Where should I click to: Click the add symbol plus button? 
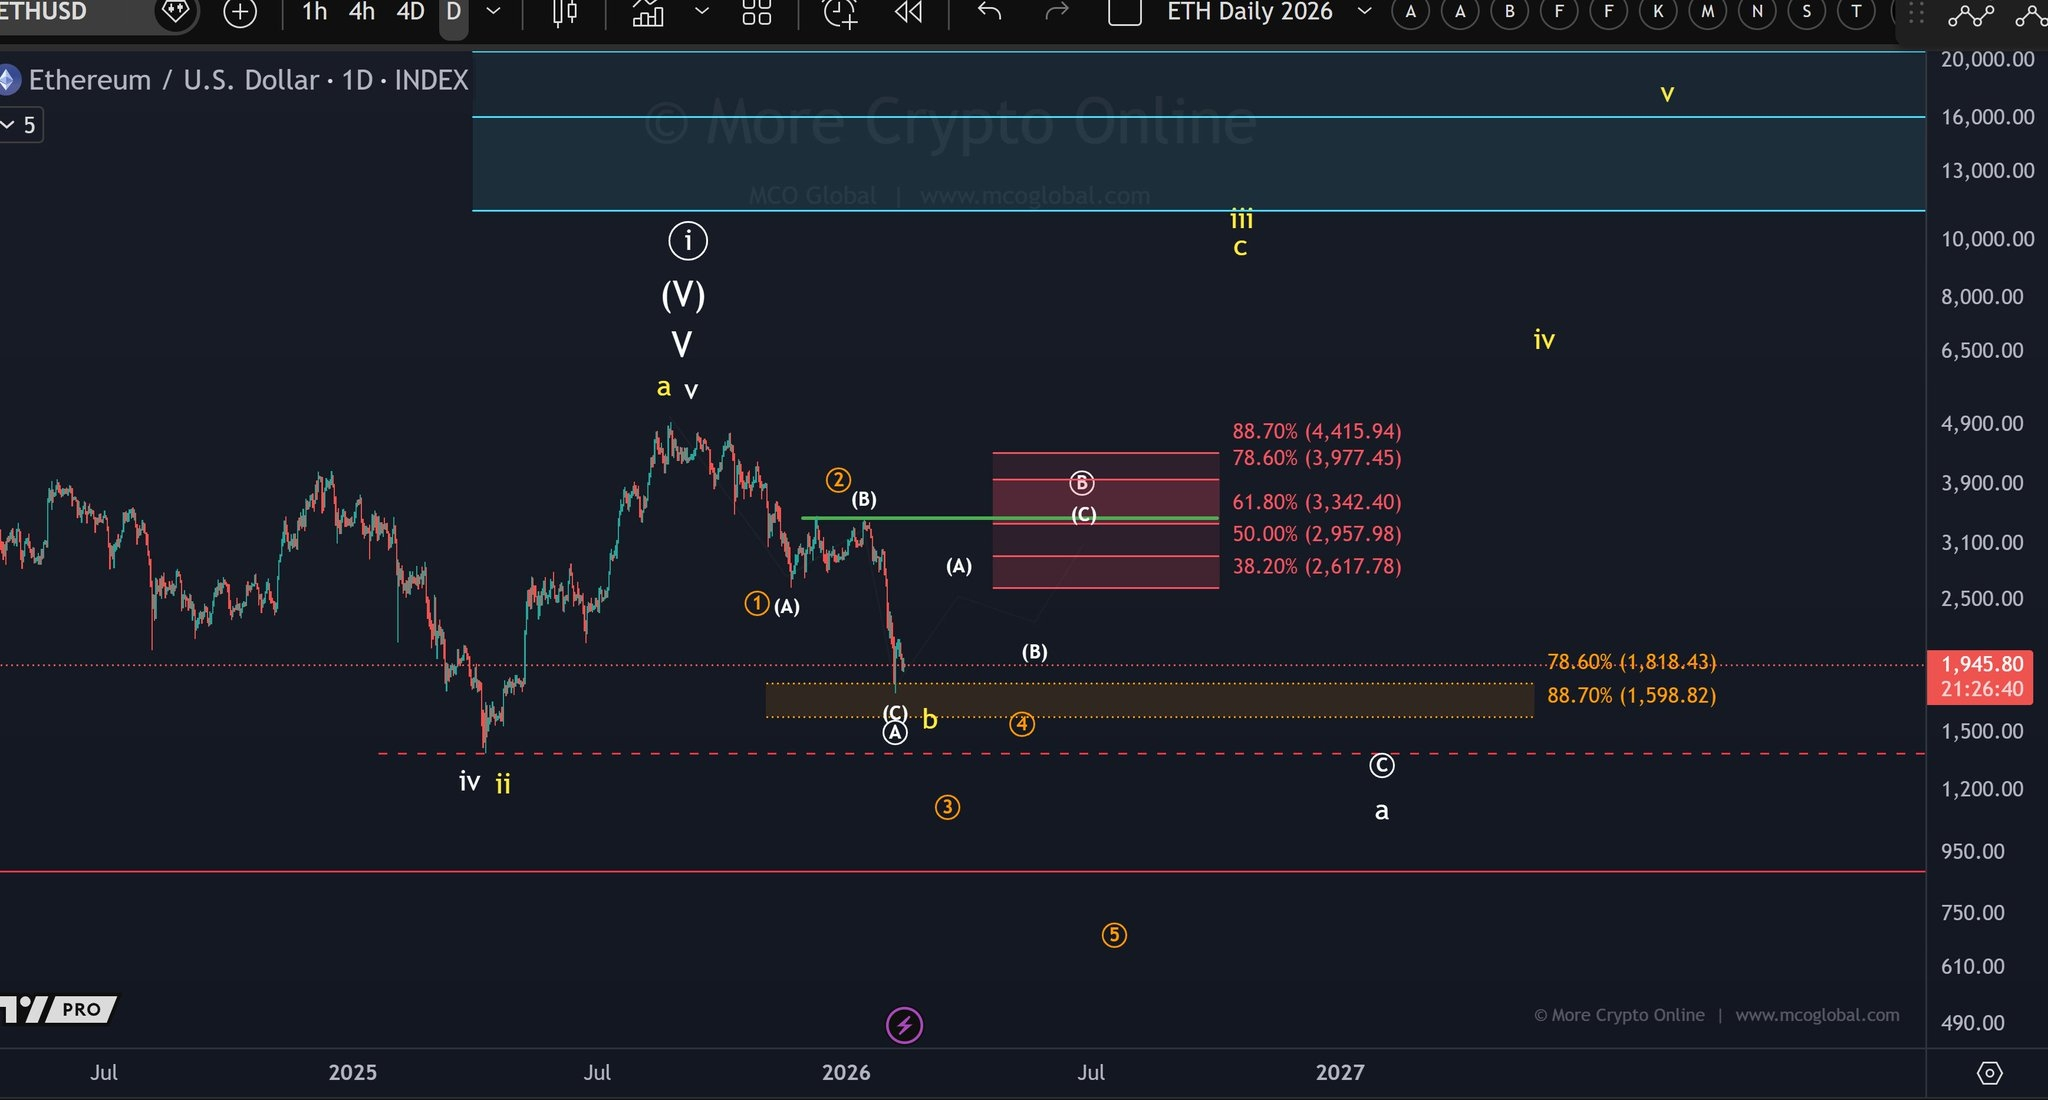click(240, 13)
